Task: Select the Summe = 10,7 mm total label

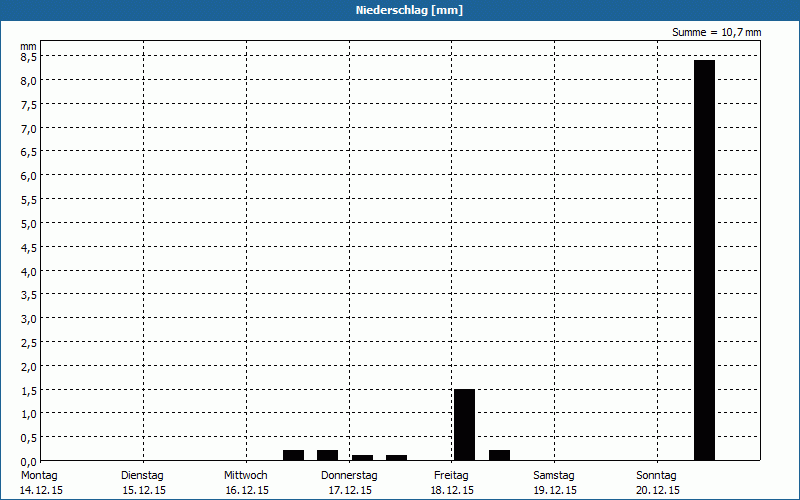Action: [716, 33]
